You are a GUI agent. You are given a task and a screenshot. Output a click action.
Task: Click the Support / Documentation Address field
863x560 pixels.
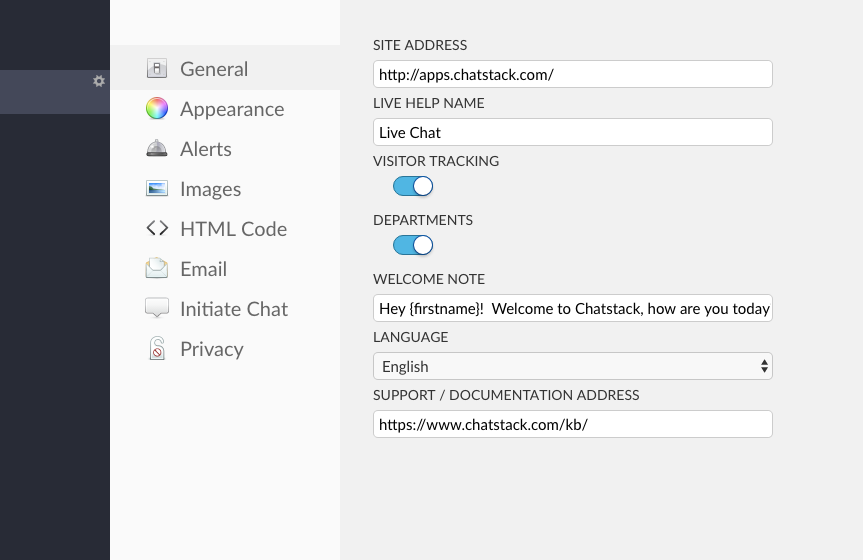click(x=573, y=424)
